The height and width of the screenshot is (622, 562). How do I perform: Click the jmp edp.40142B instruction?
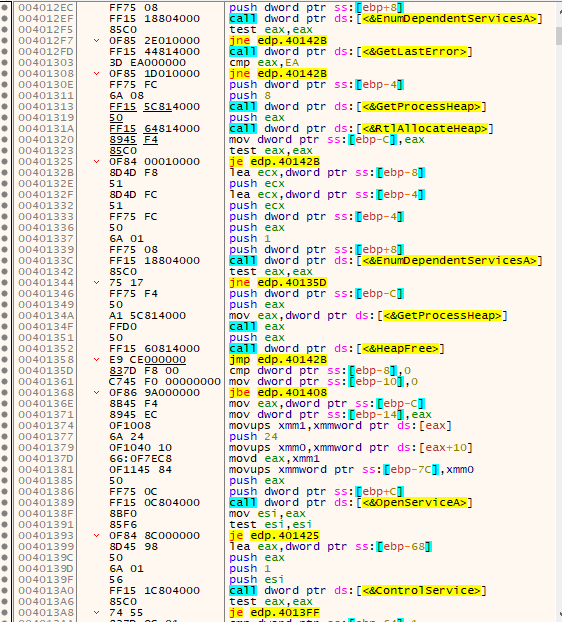click(278, 359)
